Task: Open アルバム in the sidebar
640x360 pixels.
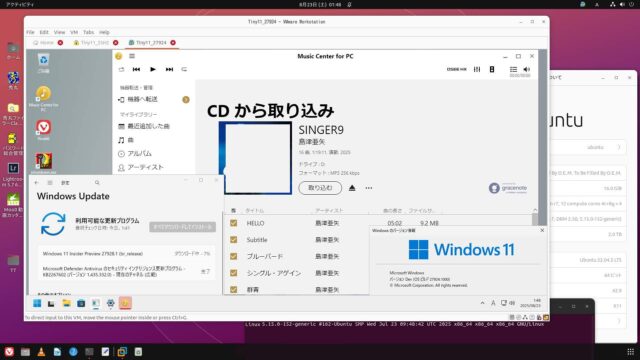Action: pyautogui.click(x=135, y=154)
